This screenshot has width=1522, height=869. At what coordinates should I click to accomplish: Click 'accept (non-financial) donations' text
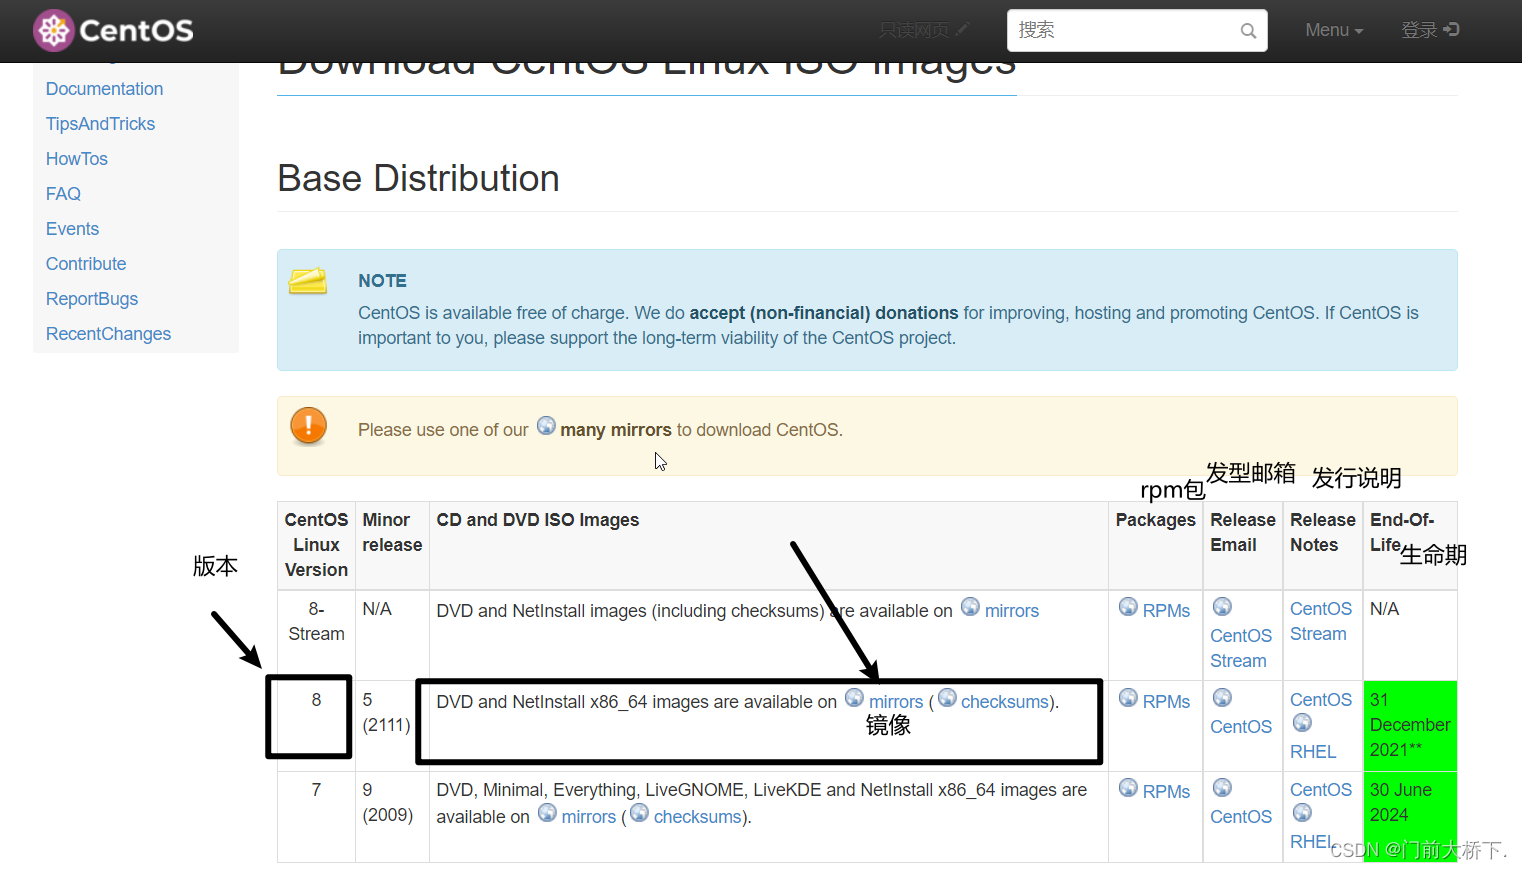[824, 313]
